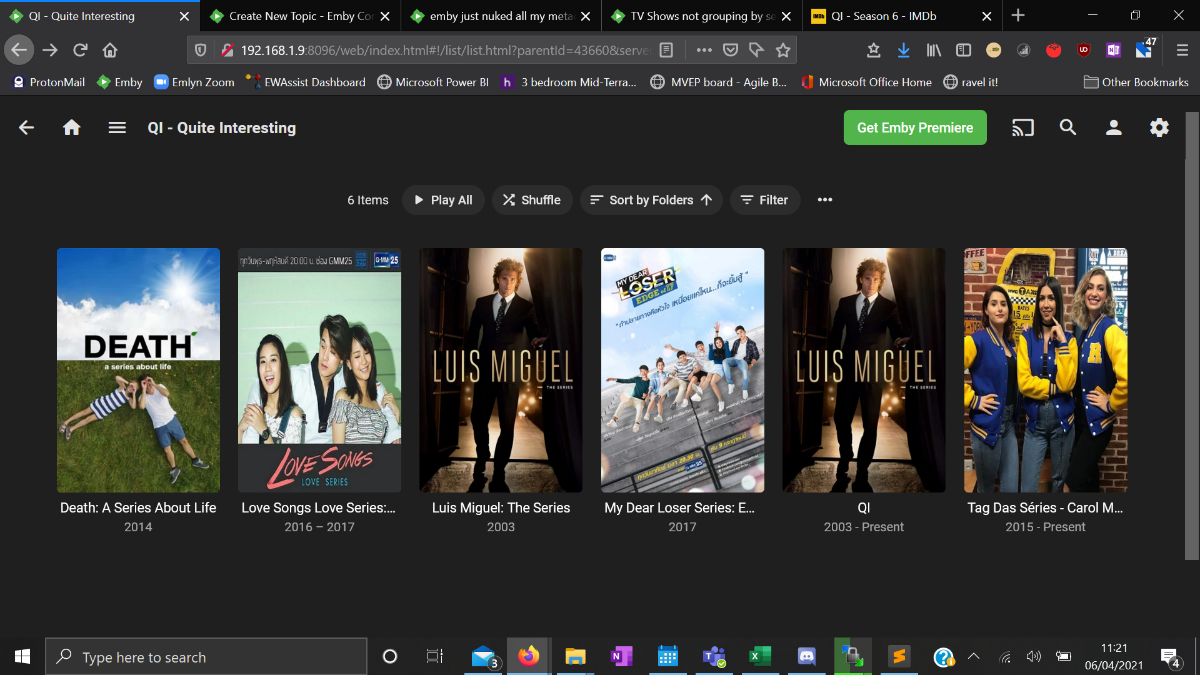Open the My Dear Loser Series poster
Image resolution: width=1200 pixels, height=675 pixels.
682,370
